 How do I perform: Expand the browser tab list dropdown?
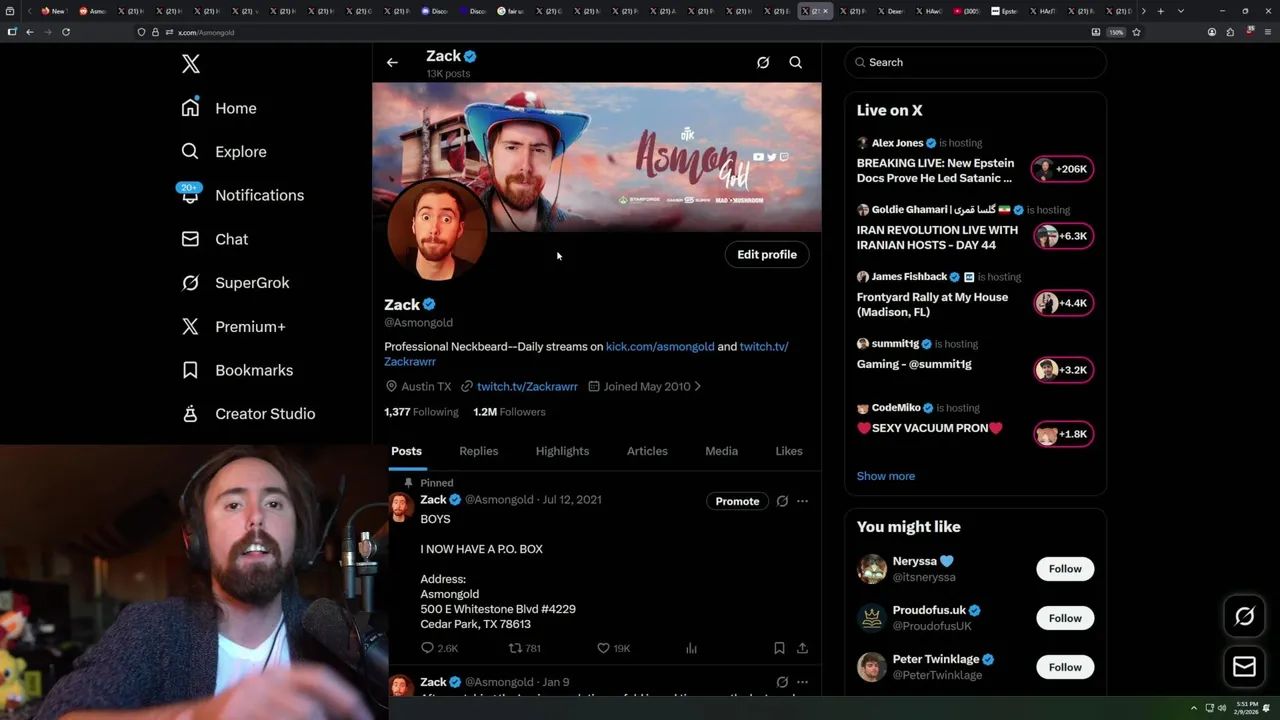coord(1180,11)
